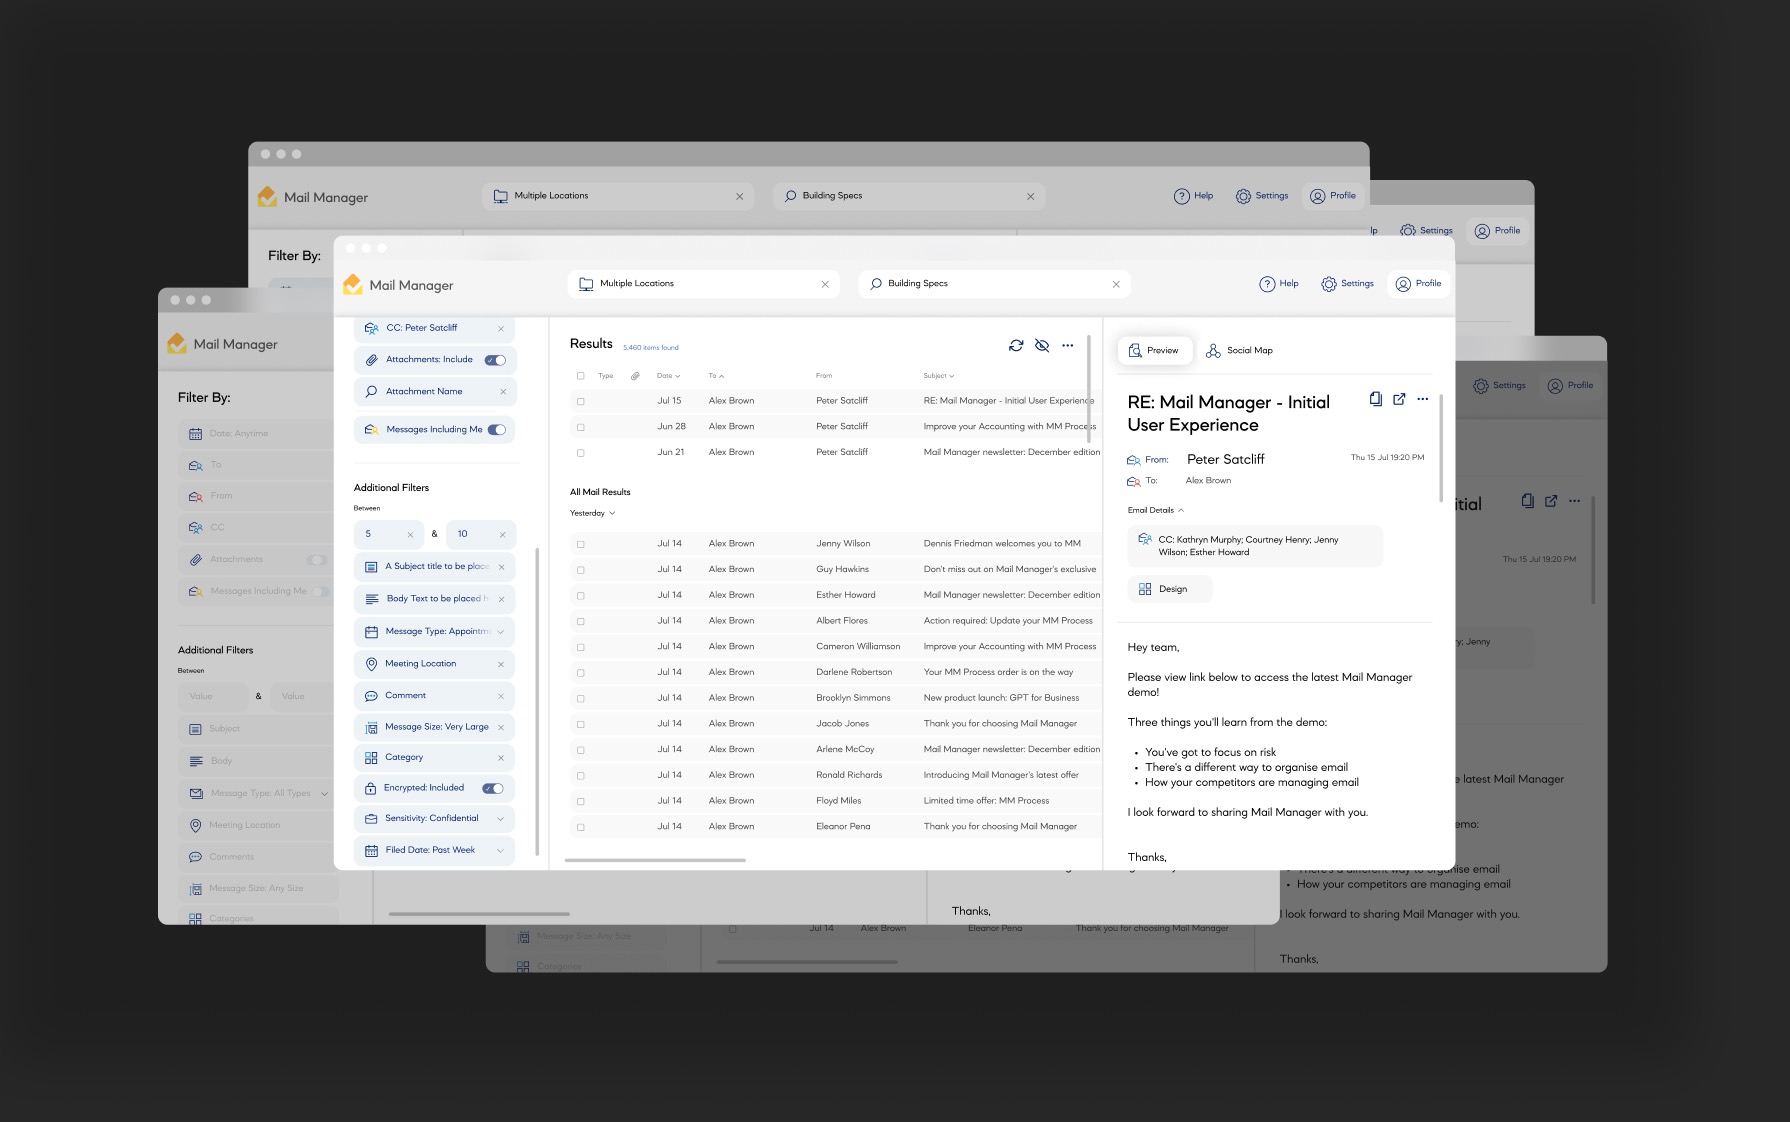Switch to the Social Map tab

[x=1239, y=350]
